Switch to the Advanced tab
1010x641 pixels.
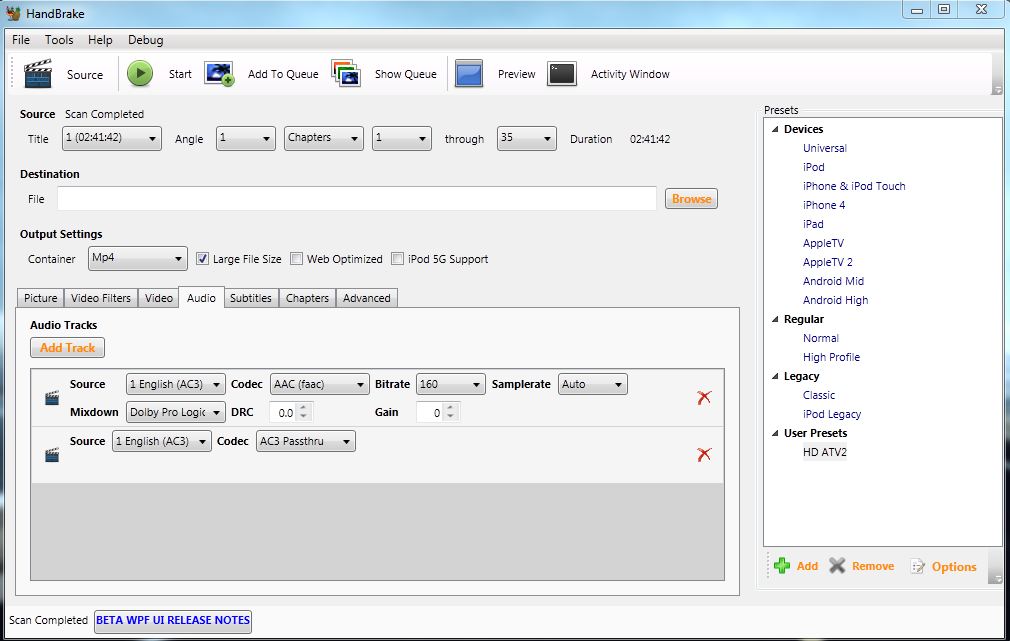(x=367, y=298)
